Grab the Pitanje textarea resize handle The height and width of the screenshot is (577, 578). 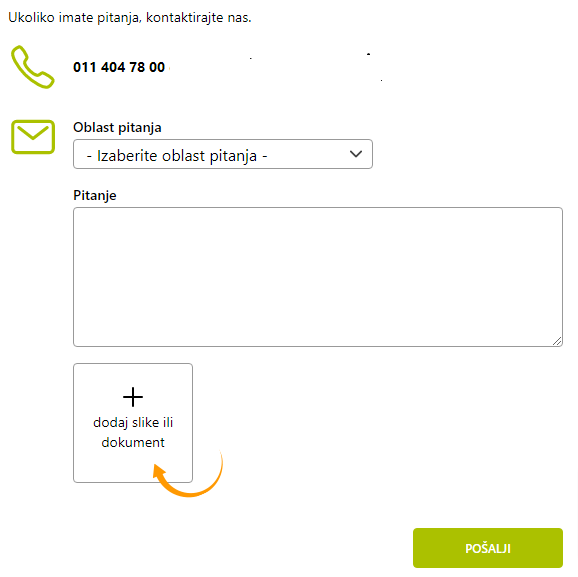557,341
